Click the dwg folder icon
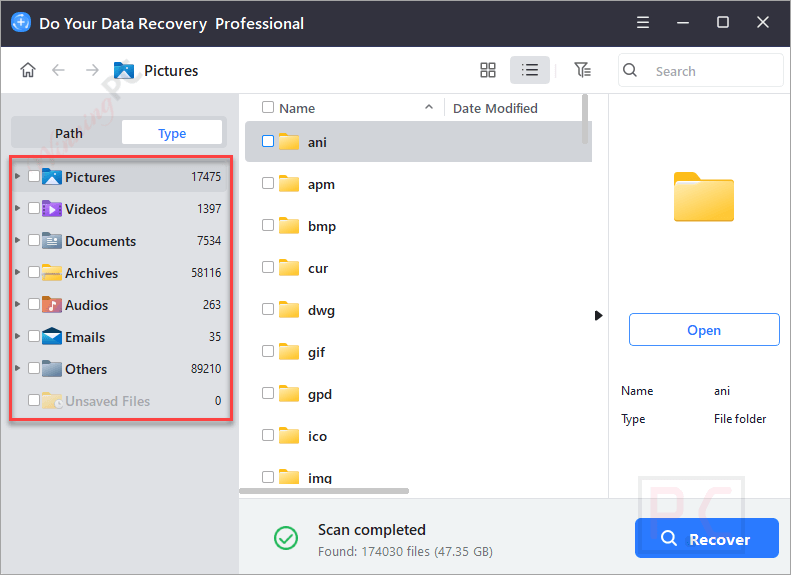This screenshot has height=575, width=791. [289, 310]
